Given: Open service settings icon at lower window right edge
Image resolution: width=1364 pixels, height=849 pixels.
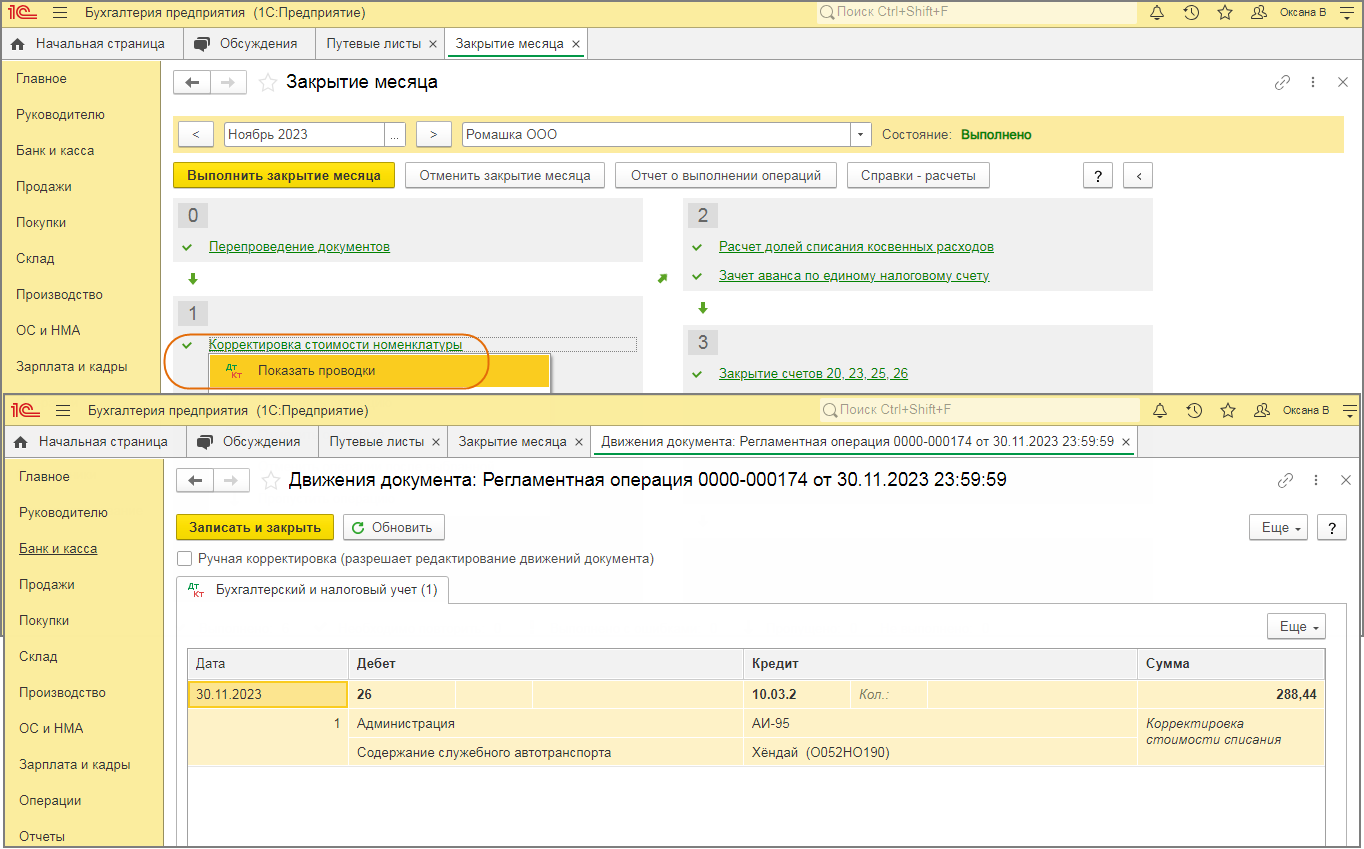Looking at the screenshot, I should point(1350,410).
